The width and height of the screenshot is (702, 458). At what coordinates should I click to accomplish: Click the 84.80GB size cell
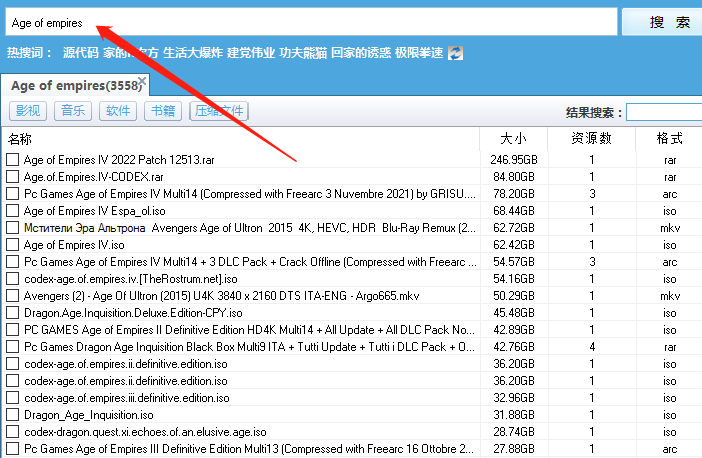[514, 177]
